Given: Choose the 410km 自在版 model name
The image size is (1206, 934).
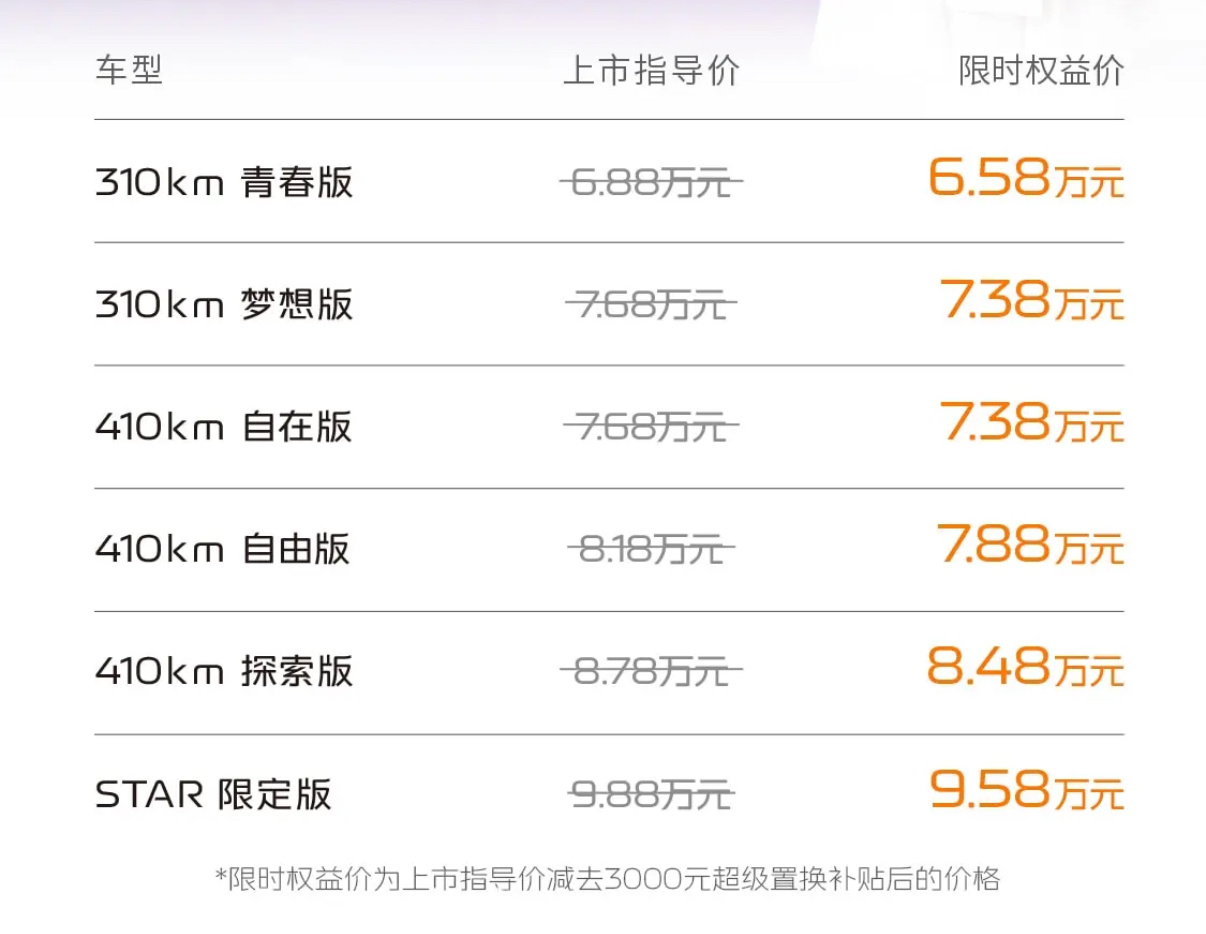Looking at the screenshot, I should coord(224,427).
